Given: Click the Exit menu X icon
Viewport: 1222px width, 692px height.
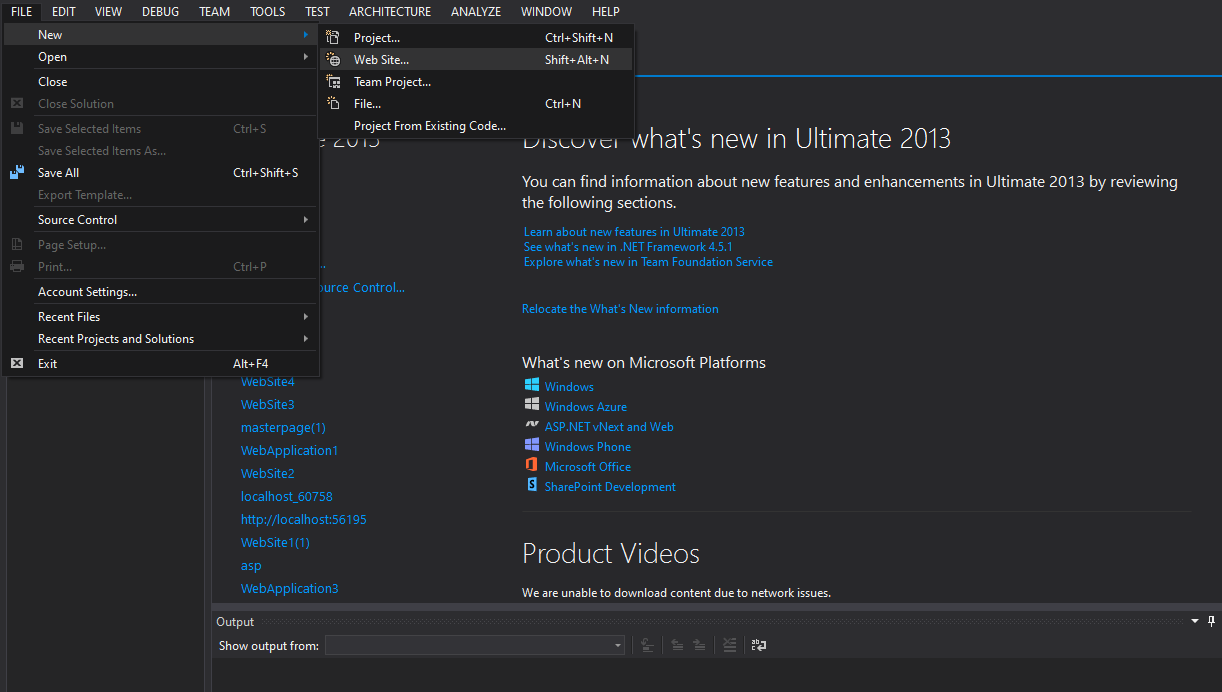Looking at the screenshot, I should (17, 363).
